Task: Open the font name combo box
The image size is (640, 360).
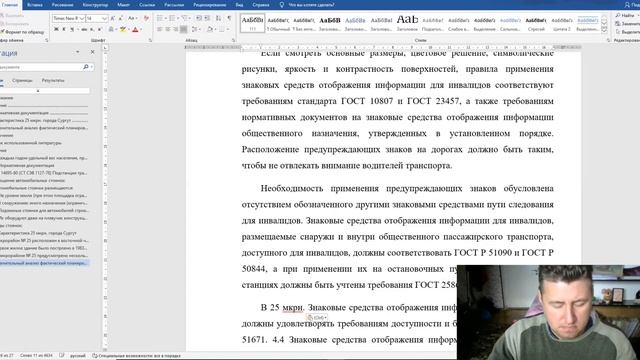Action: click(68, 18)
